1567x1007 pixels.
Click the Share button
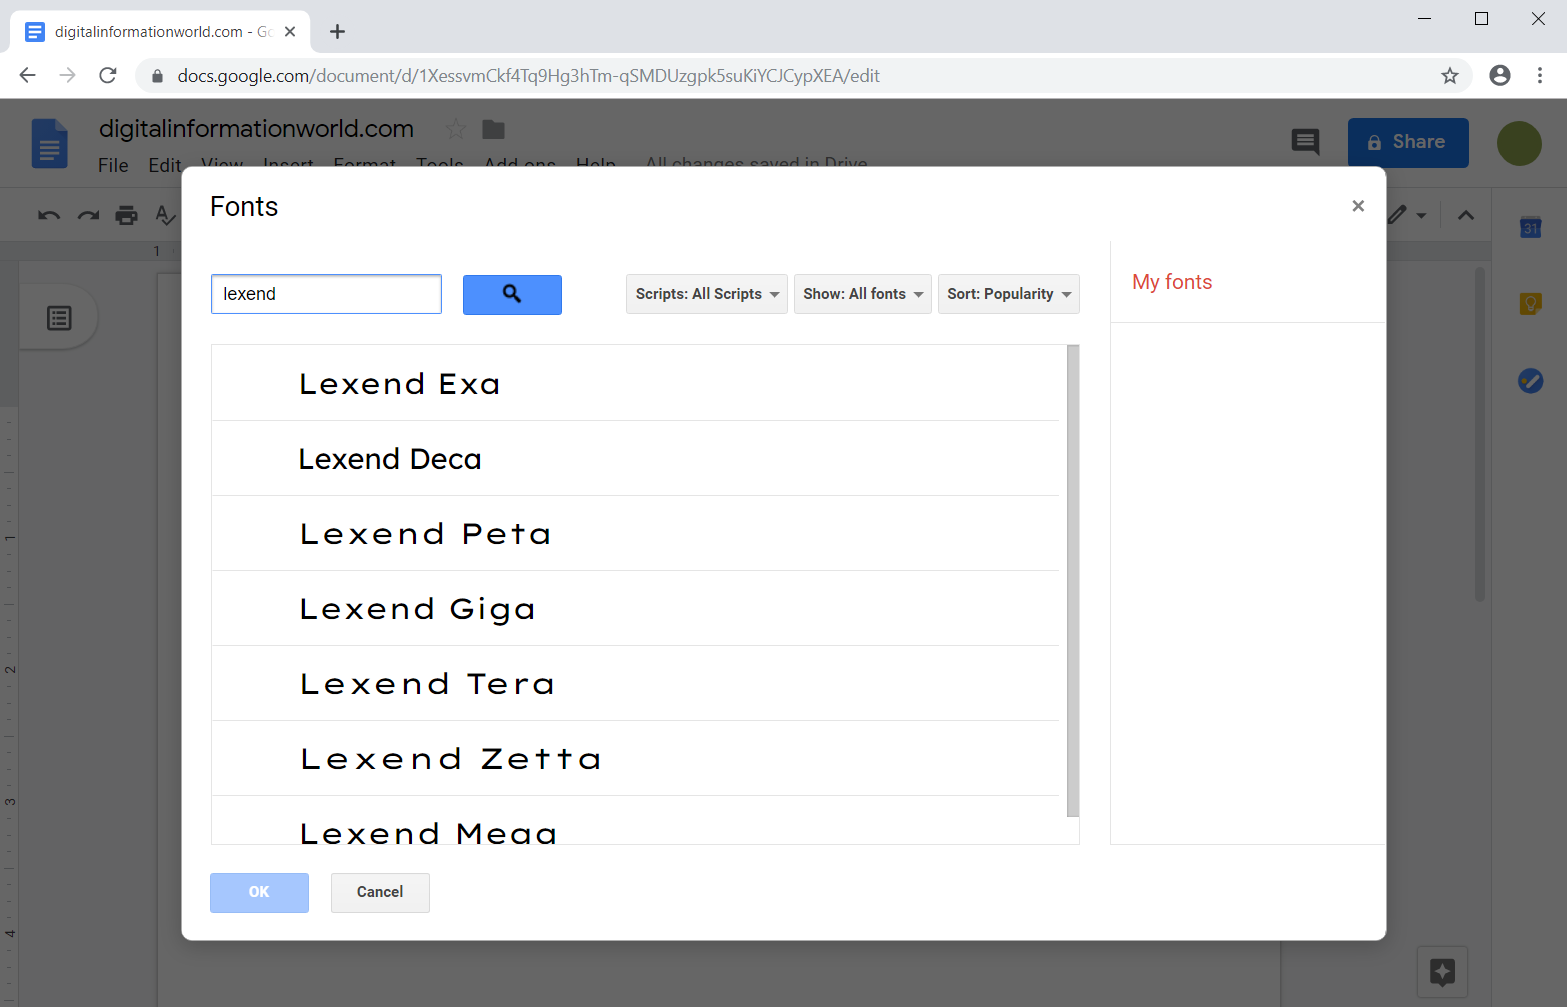pyautogui.click(x=1408, y=142)
